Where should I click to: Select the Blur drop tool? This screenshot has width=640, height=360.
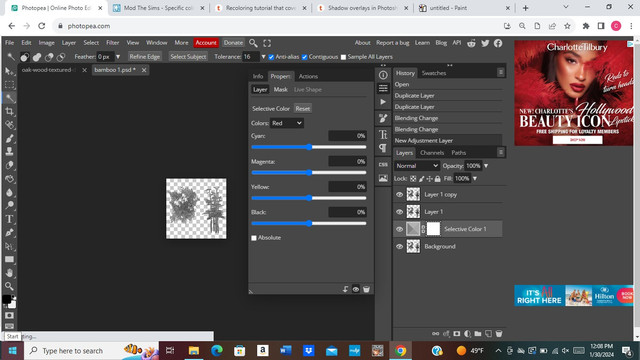click(9, 192)
